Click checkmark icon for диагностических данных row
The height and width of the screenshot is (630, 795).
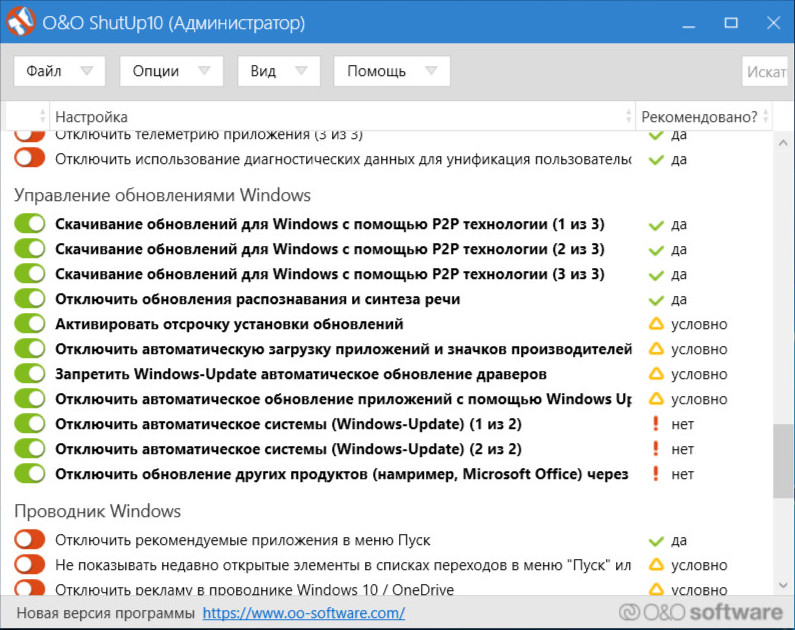[x=656, y=160]
